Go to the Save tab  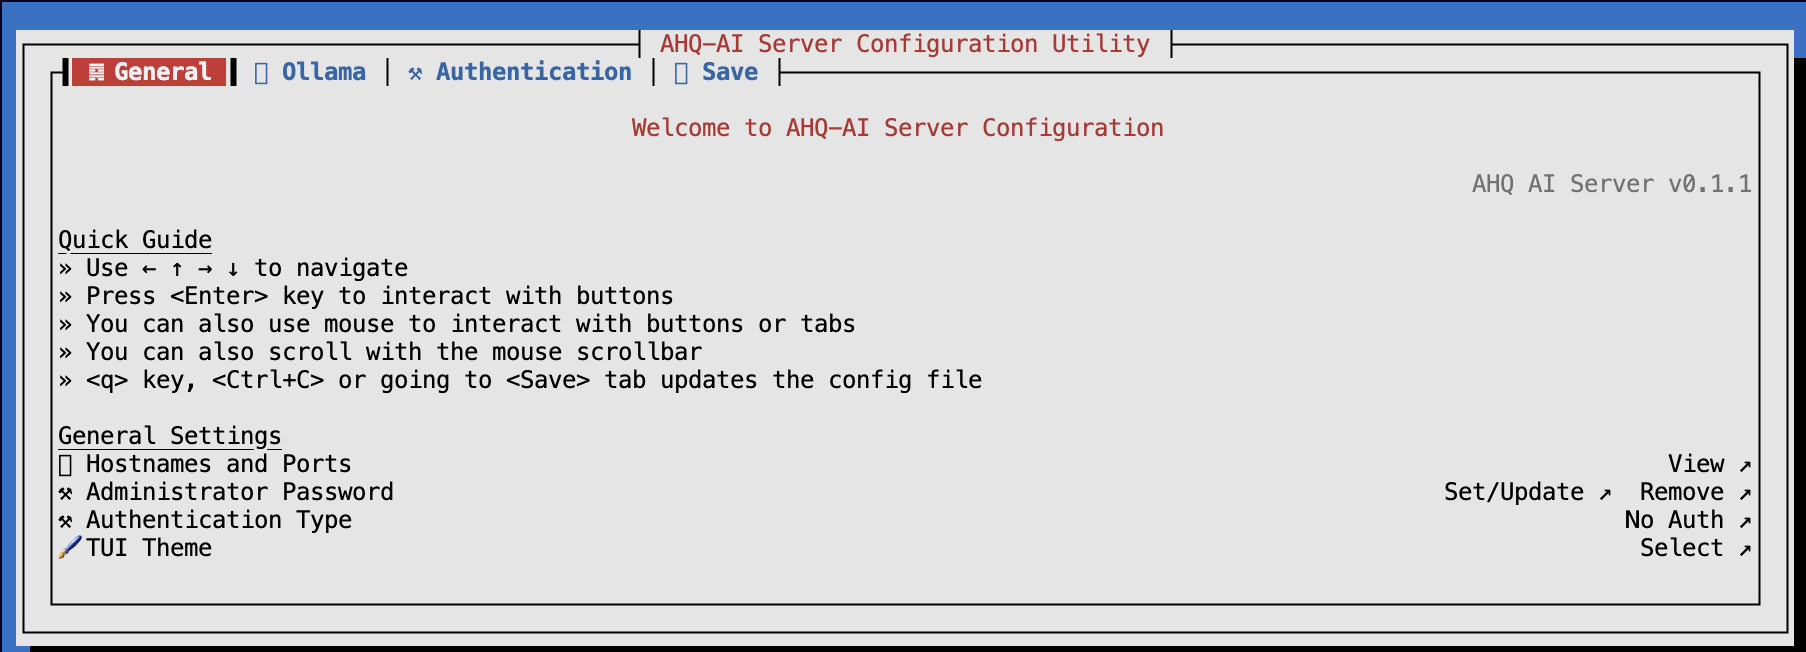(x=729, y=72)
